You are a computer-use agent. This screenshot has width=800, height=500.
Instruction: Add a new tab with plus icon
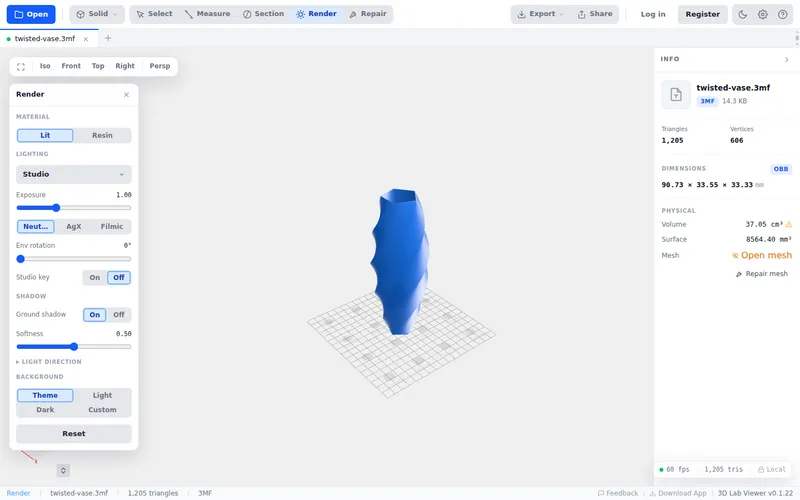coord(108,38)
